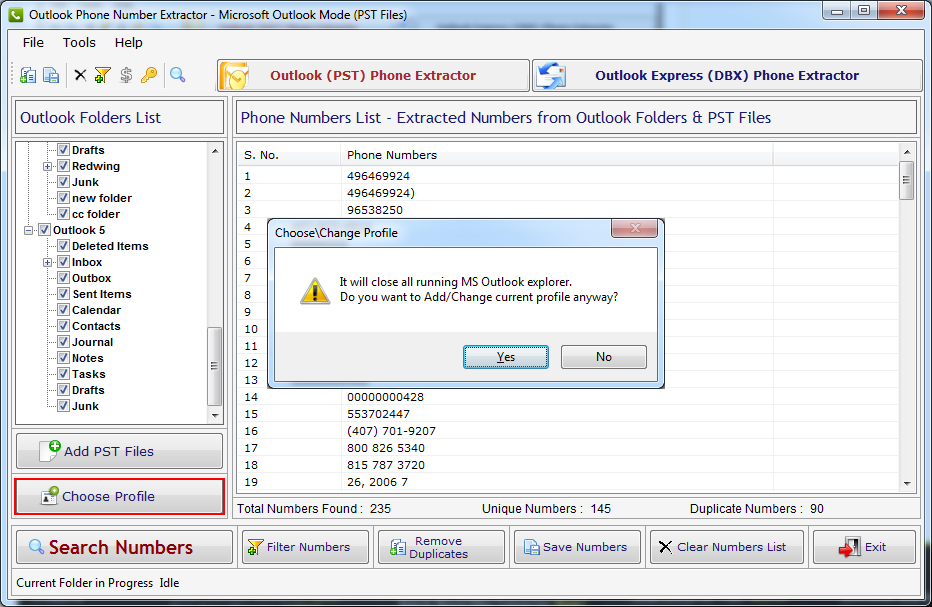Open the Help menu
Viewport: 932px width, 607px height.
point(128,43)
